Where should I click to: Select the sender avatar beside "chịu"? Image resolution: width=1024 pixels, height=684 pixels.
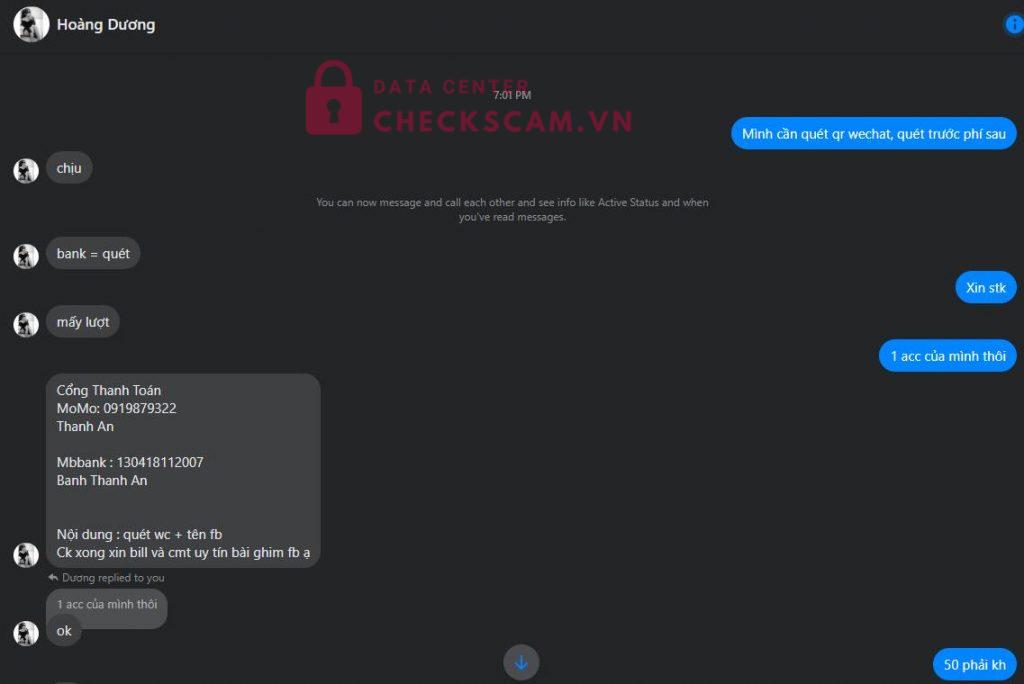click(26, 171)
